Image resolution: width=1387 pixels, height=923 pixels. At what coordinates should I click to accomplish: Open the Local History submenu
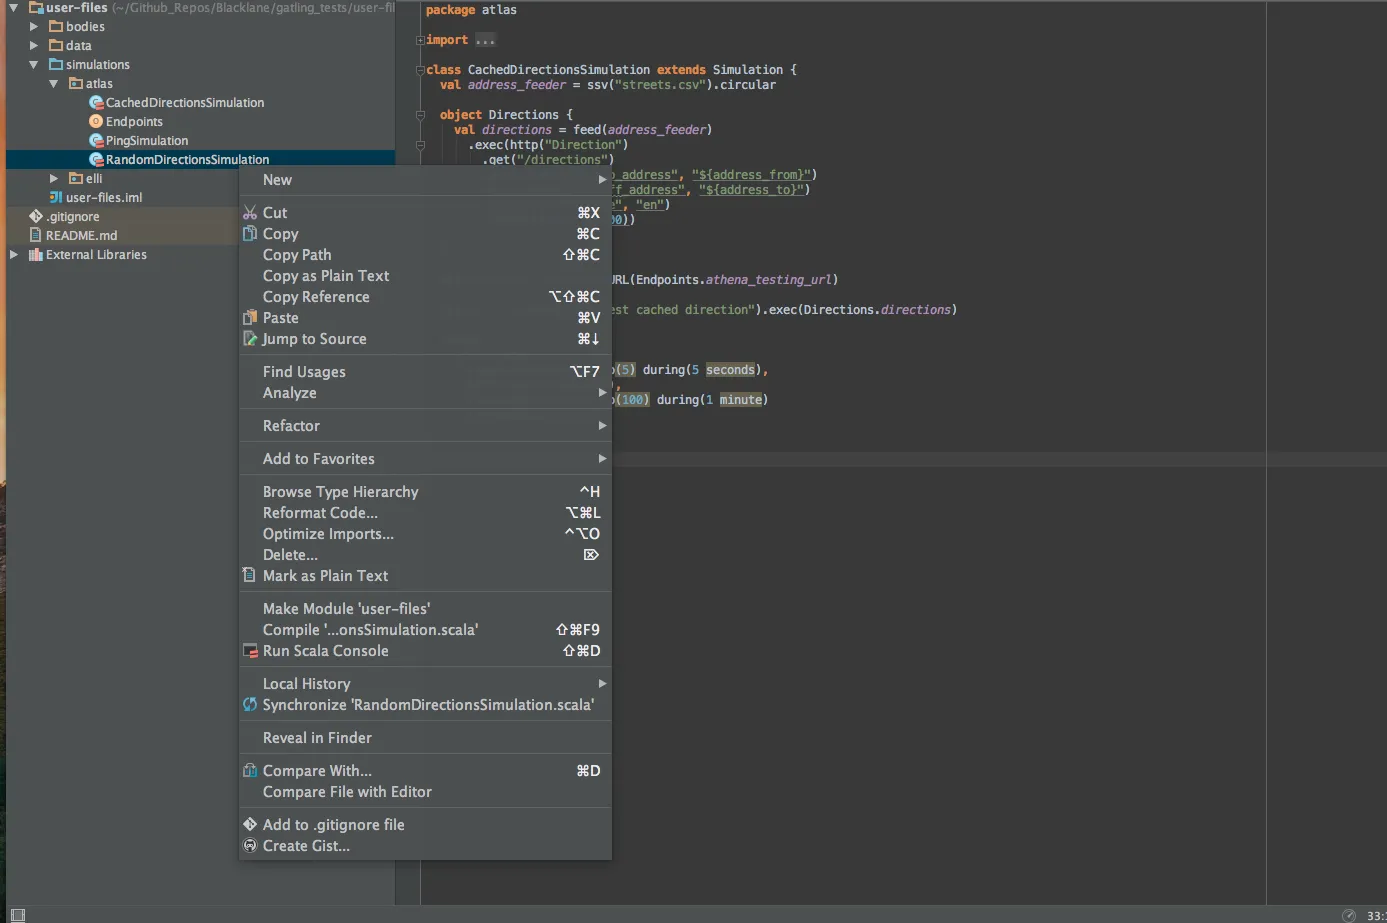(425, 684)
